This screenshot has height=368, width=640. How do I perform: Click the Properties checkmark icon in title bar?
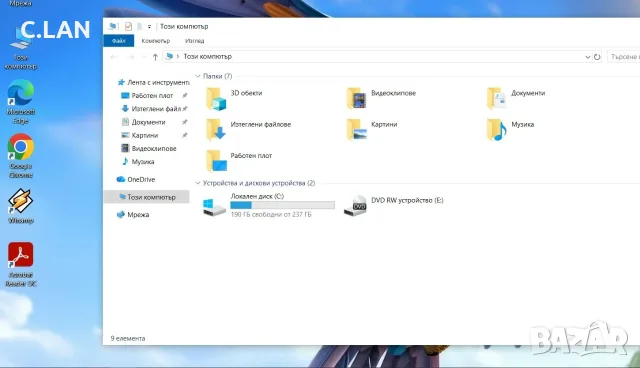click(x=128, y=27)
